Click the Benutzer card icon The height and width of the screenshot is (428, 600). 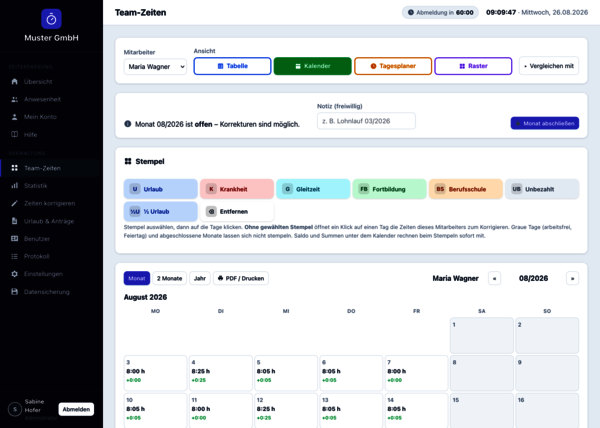[15, 238]
